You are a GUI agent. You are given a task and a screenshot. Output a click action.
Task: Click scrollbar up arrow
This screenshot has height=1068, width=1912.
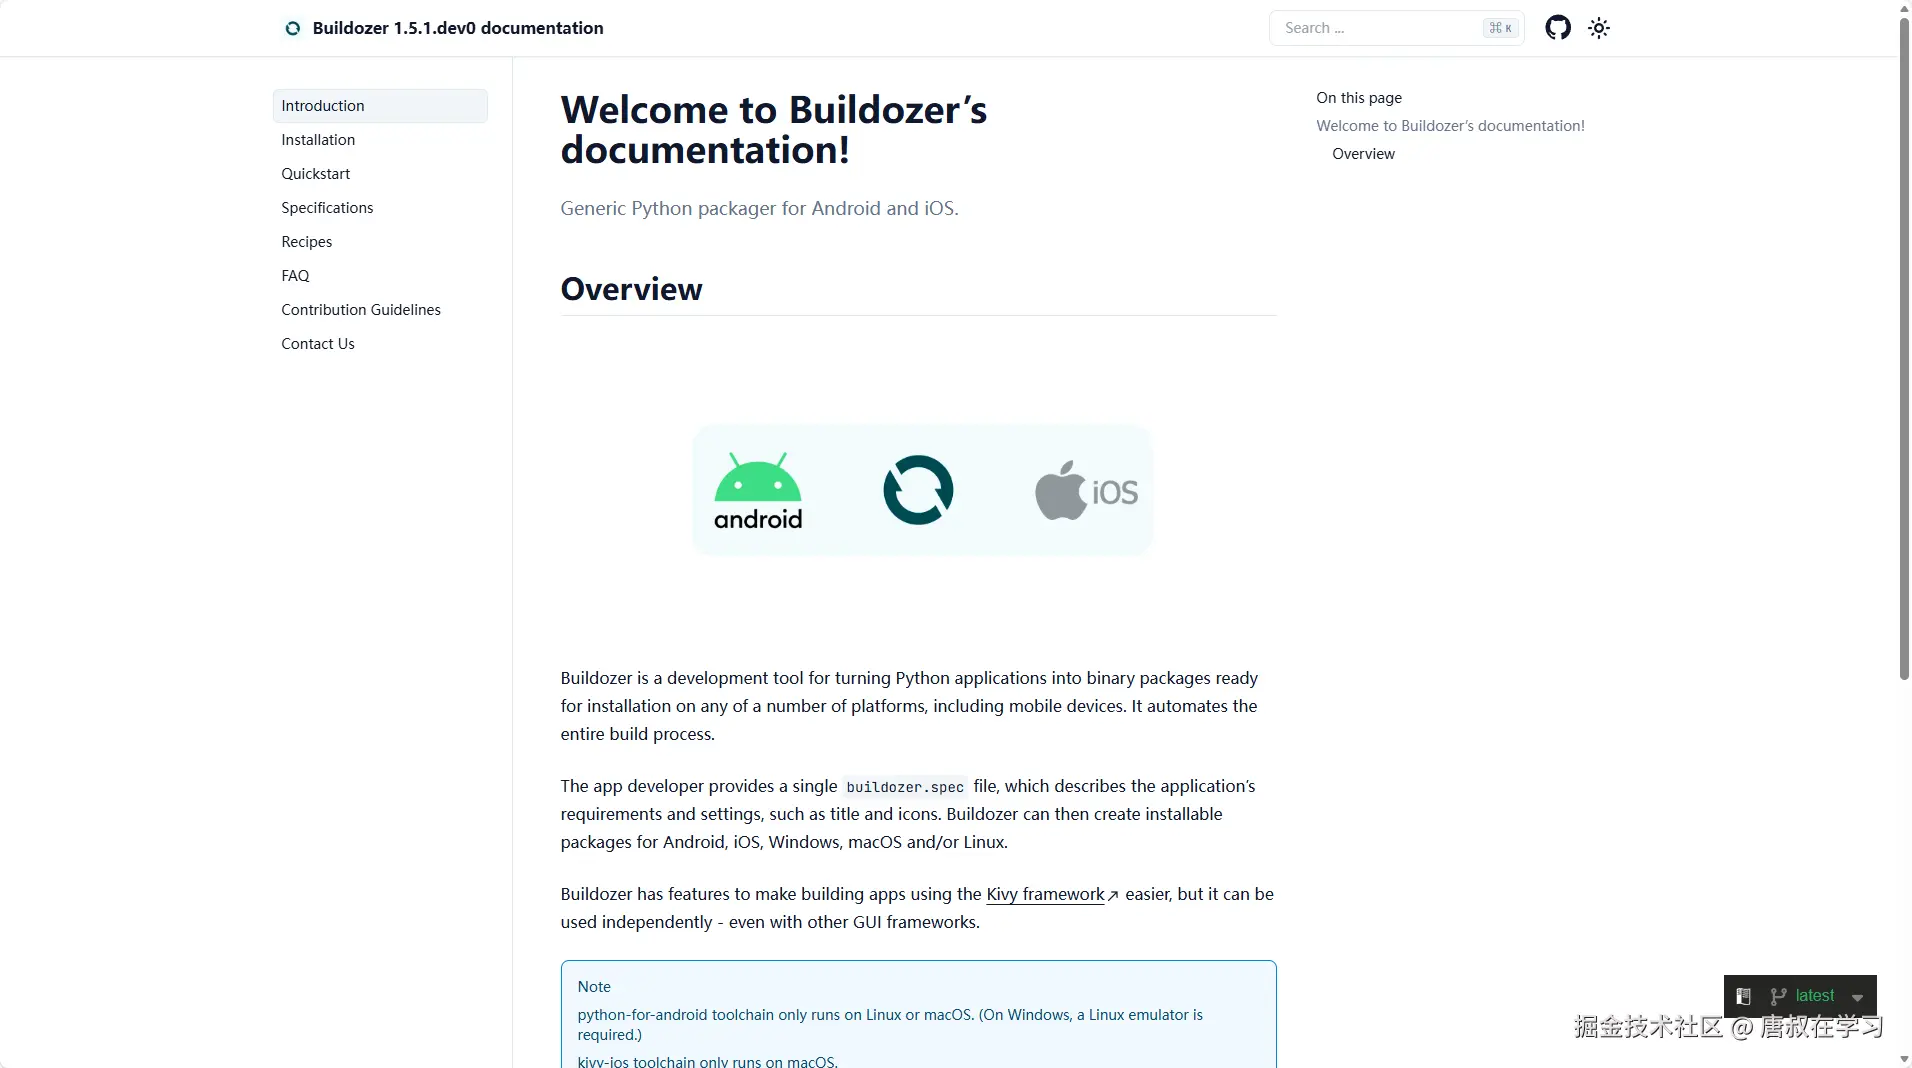click(1904, 8)
